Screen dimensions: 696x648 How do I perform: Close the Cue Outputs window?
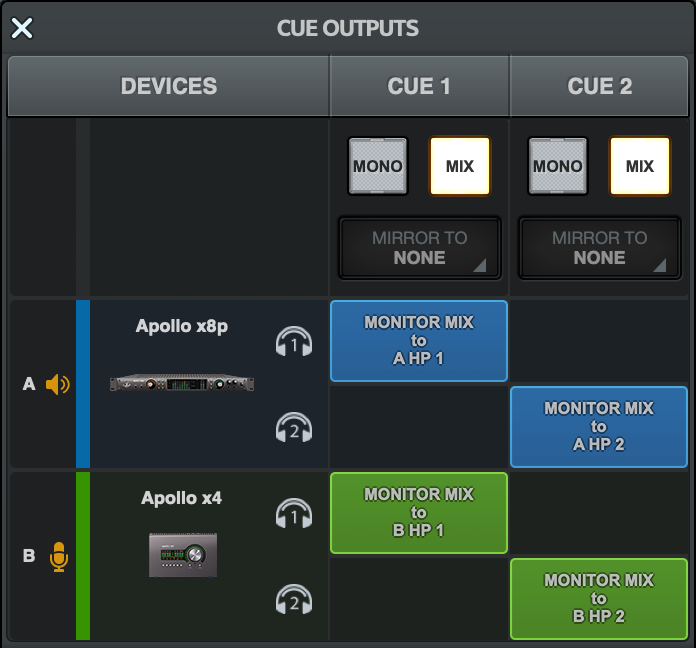point(22,28)
